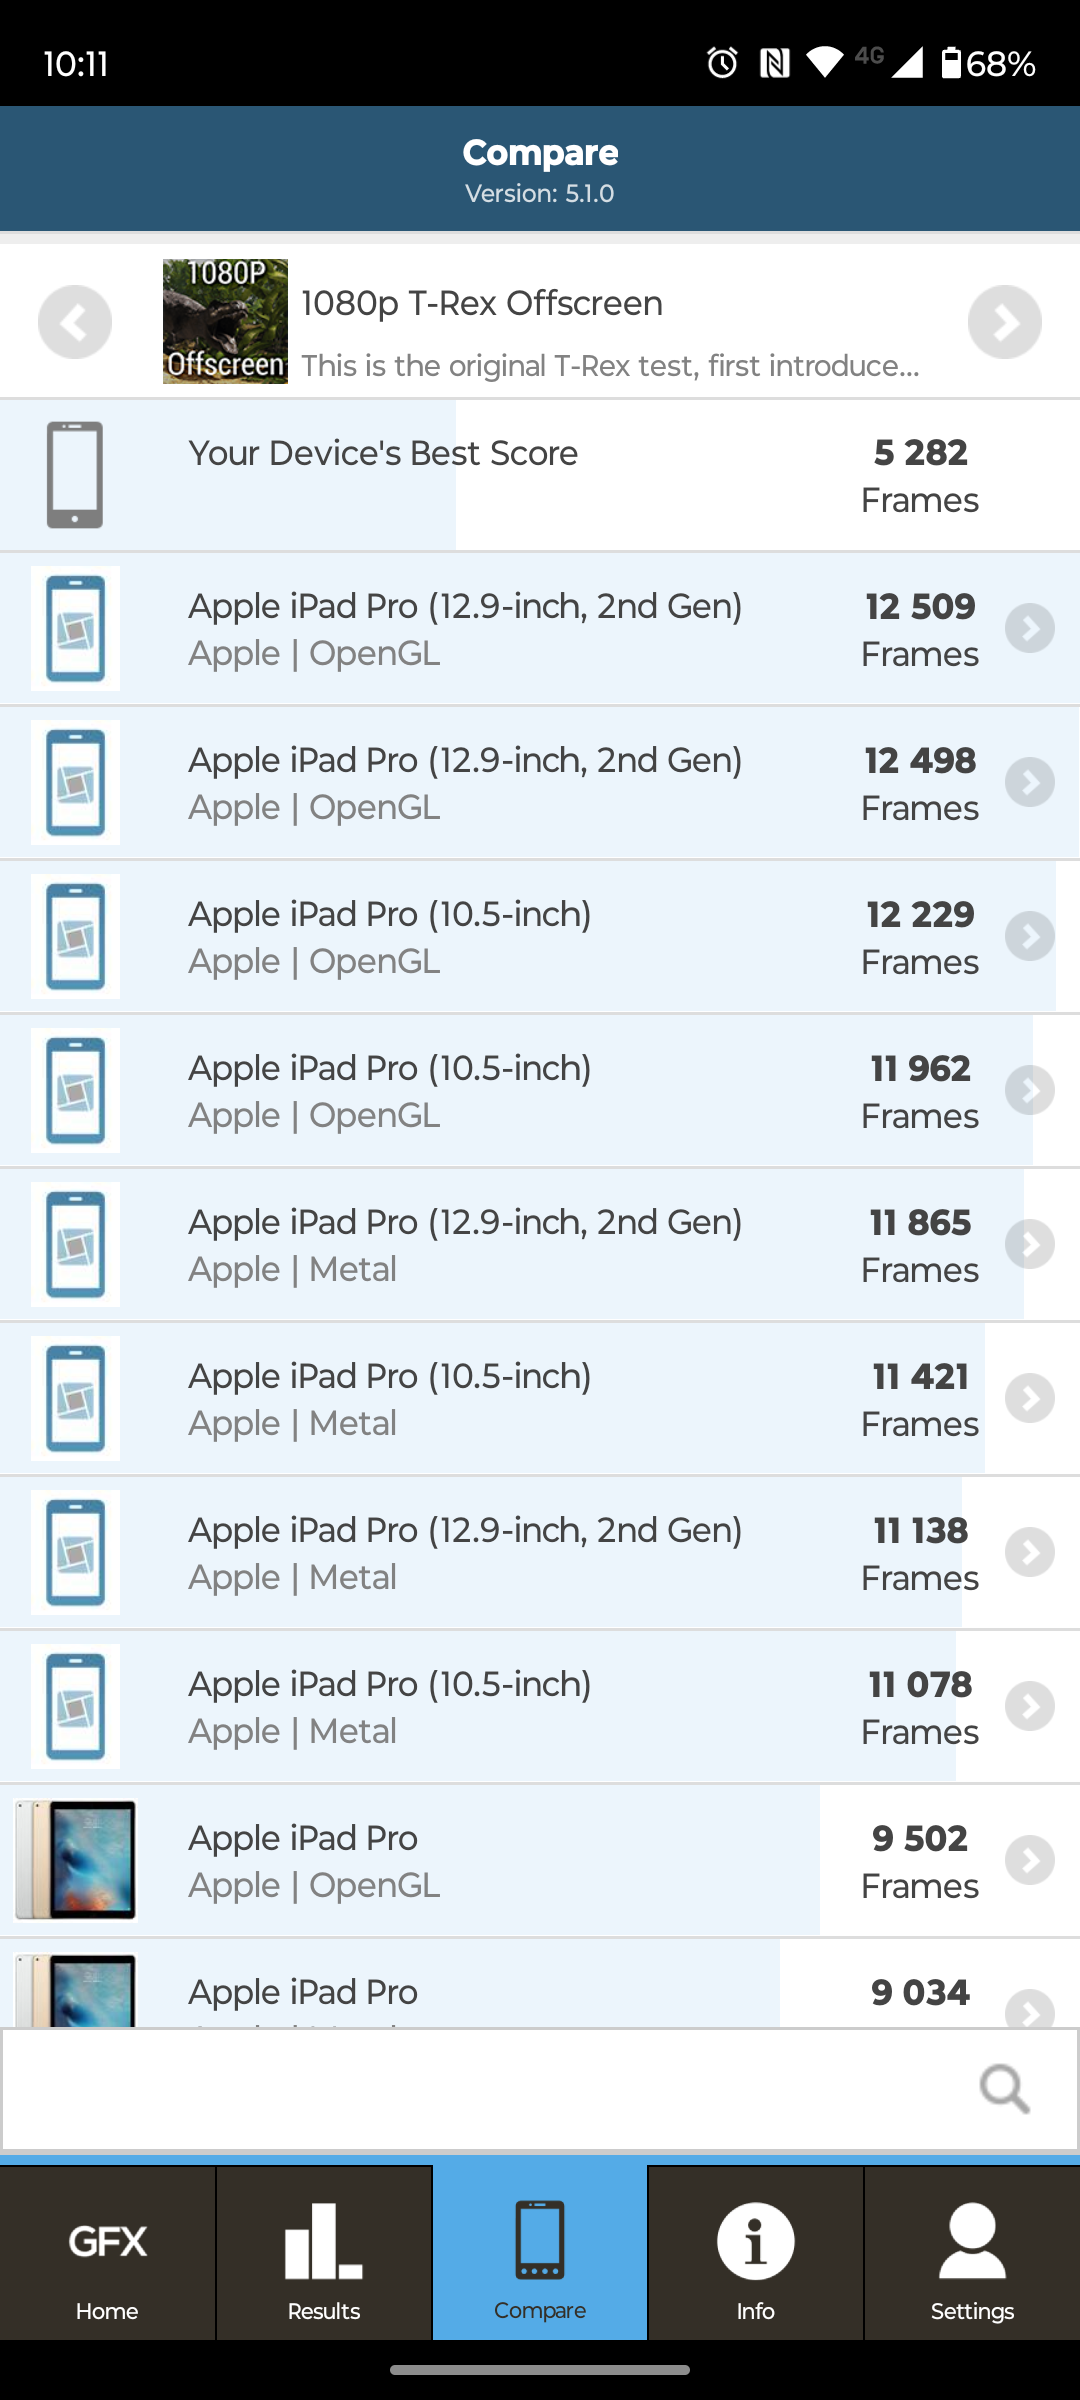Tap the 1080p T-Rex Offscreen thumbnail
This screenshot has height=2400, width=1080.
[x=225, y=322]
